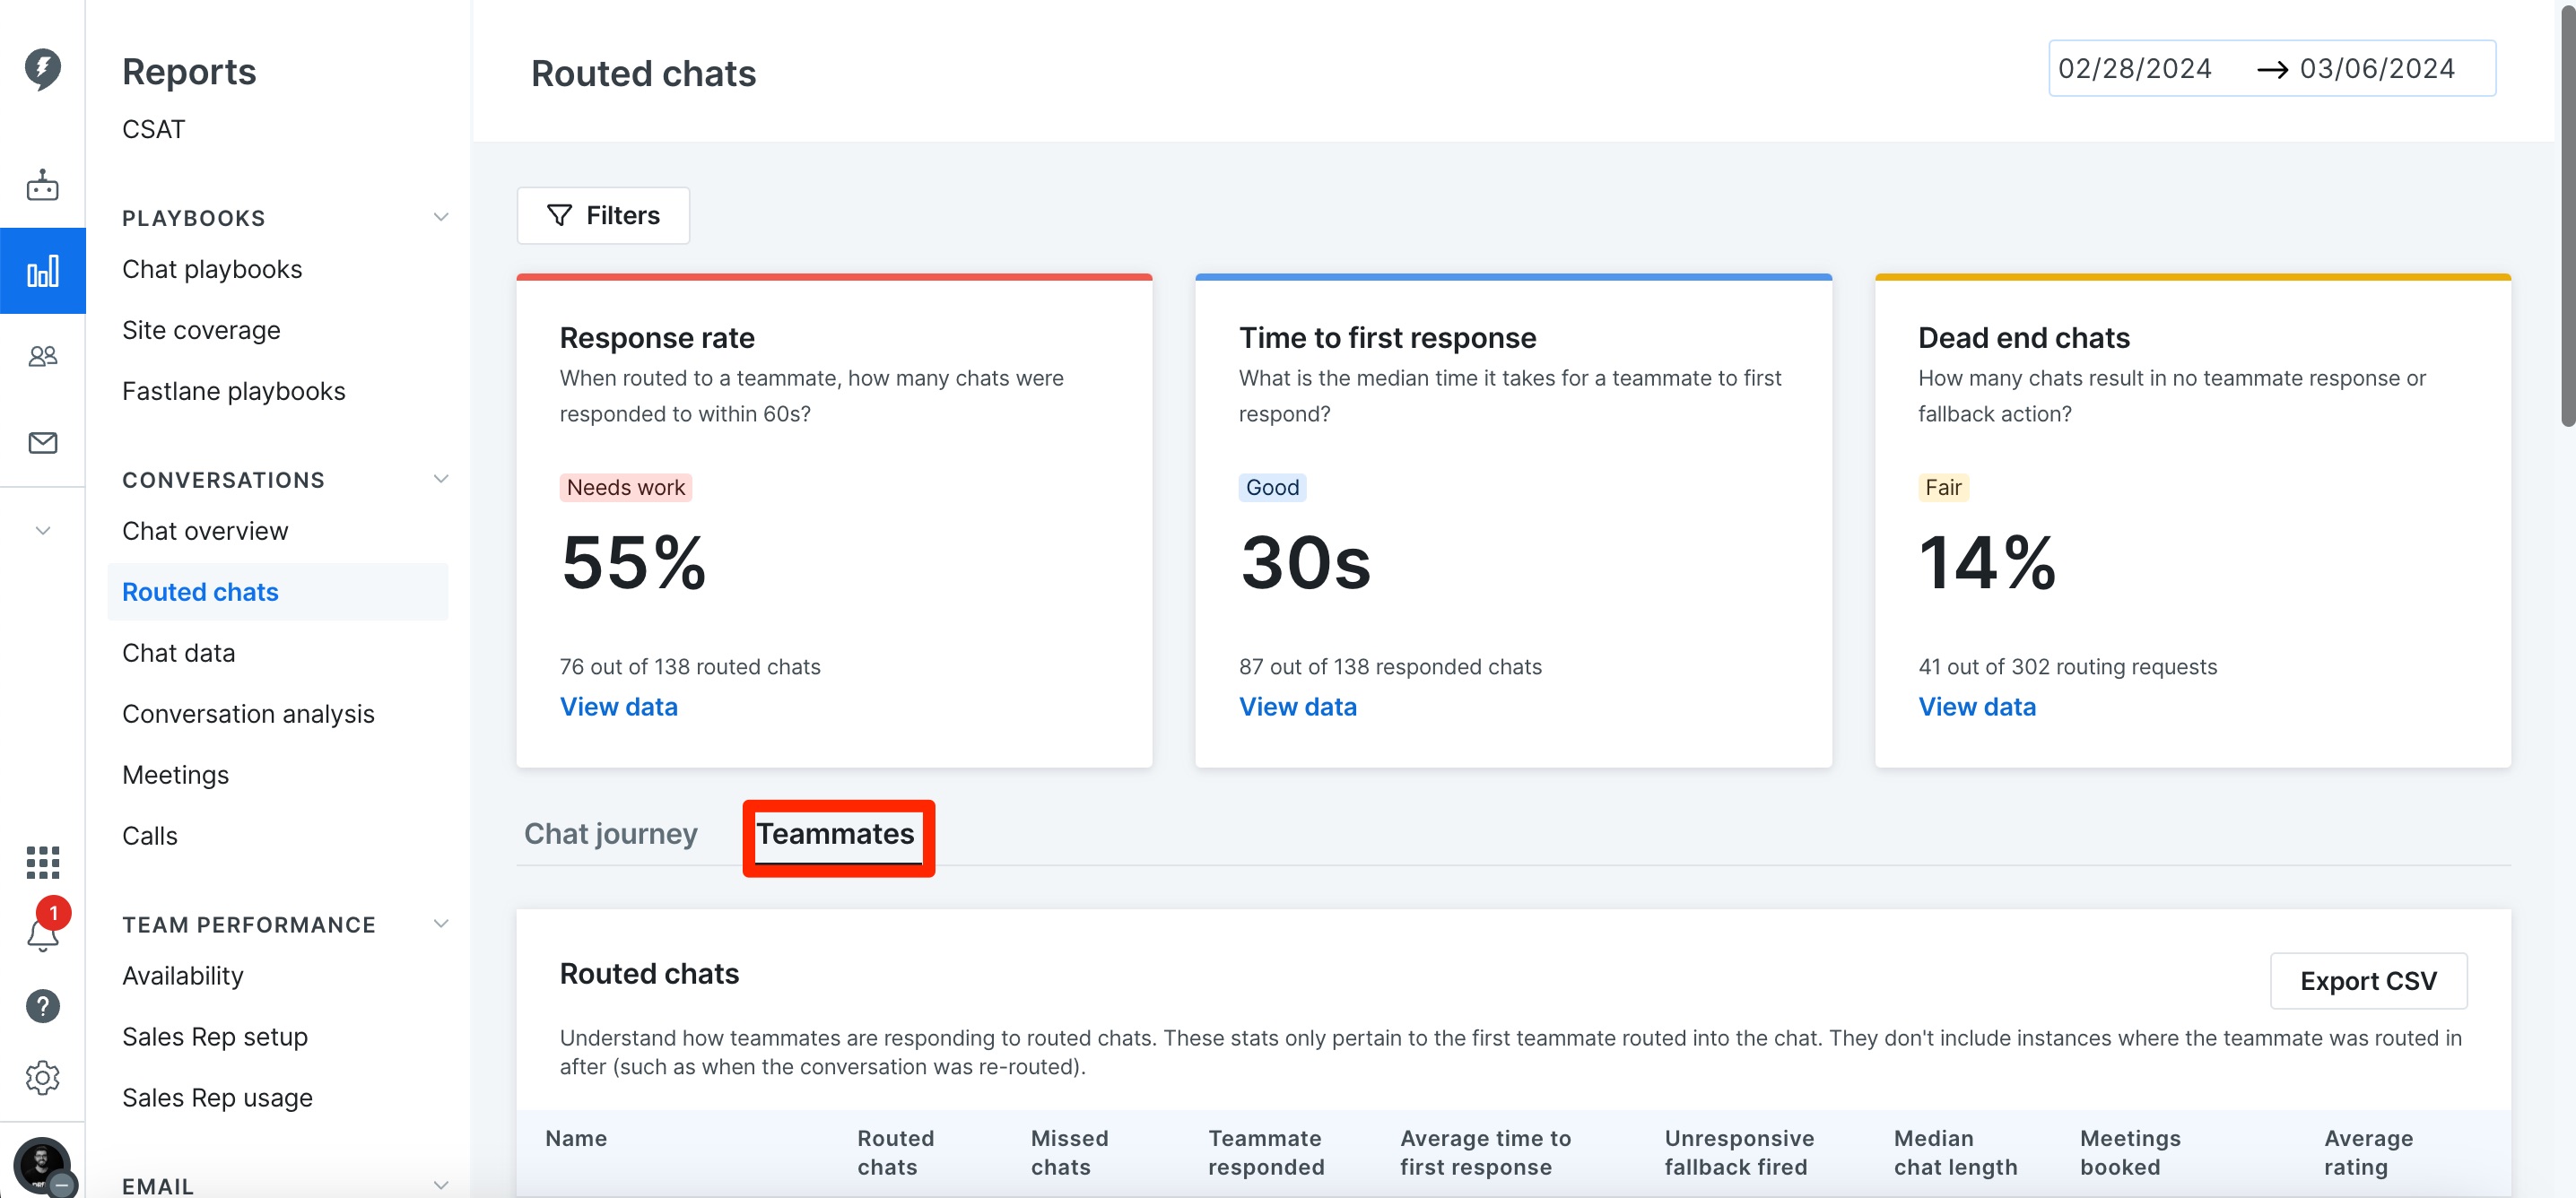Click the 02/28/2024 start date field
2576x1198 pixels.
2134,68
